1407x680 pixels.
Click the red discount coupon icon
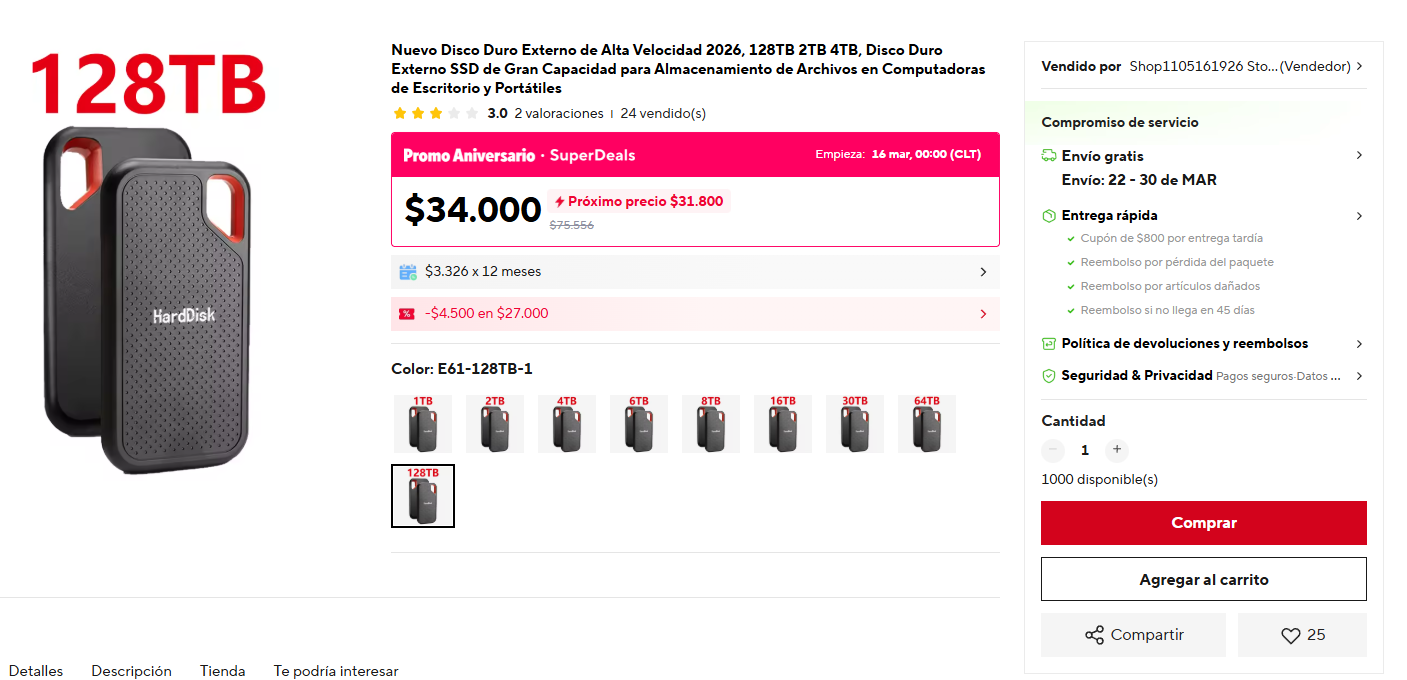(x=407, y=314)
